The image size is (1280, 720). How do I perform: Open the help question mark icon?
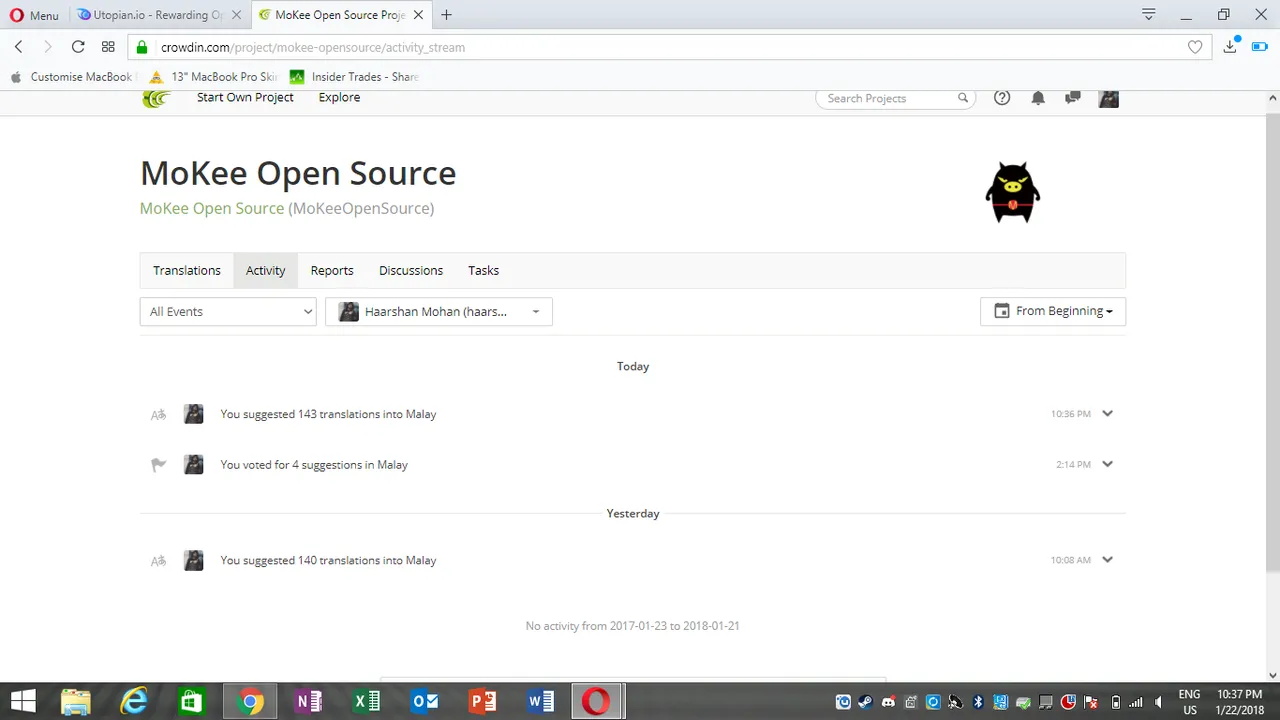(1002, 98)
